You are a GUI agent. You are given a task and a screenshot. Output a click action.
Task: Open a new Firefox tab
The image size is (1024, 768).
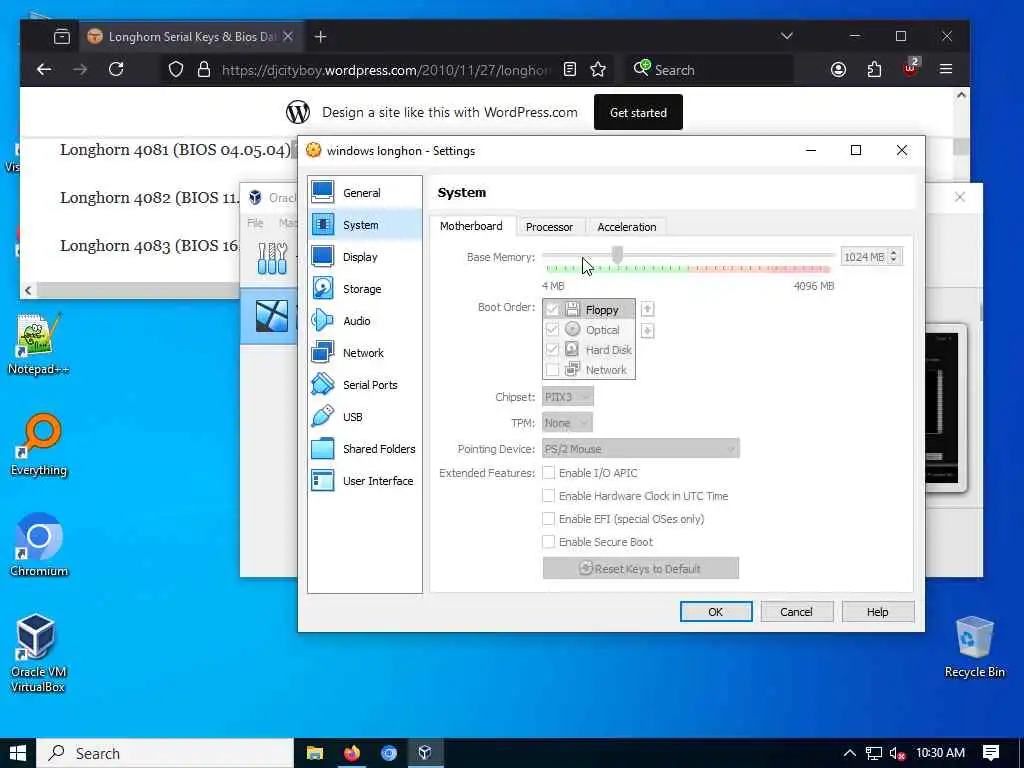pyautogui.click(x=320, y=37)
